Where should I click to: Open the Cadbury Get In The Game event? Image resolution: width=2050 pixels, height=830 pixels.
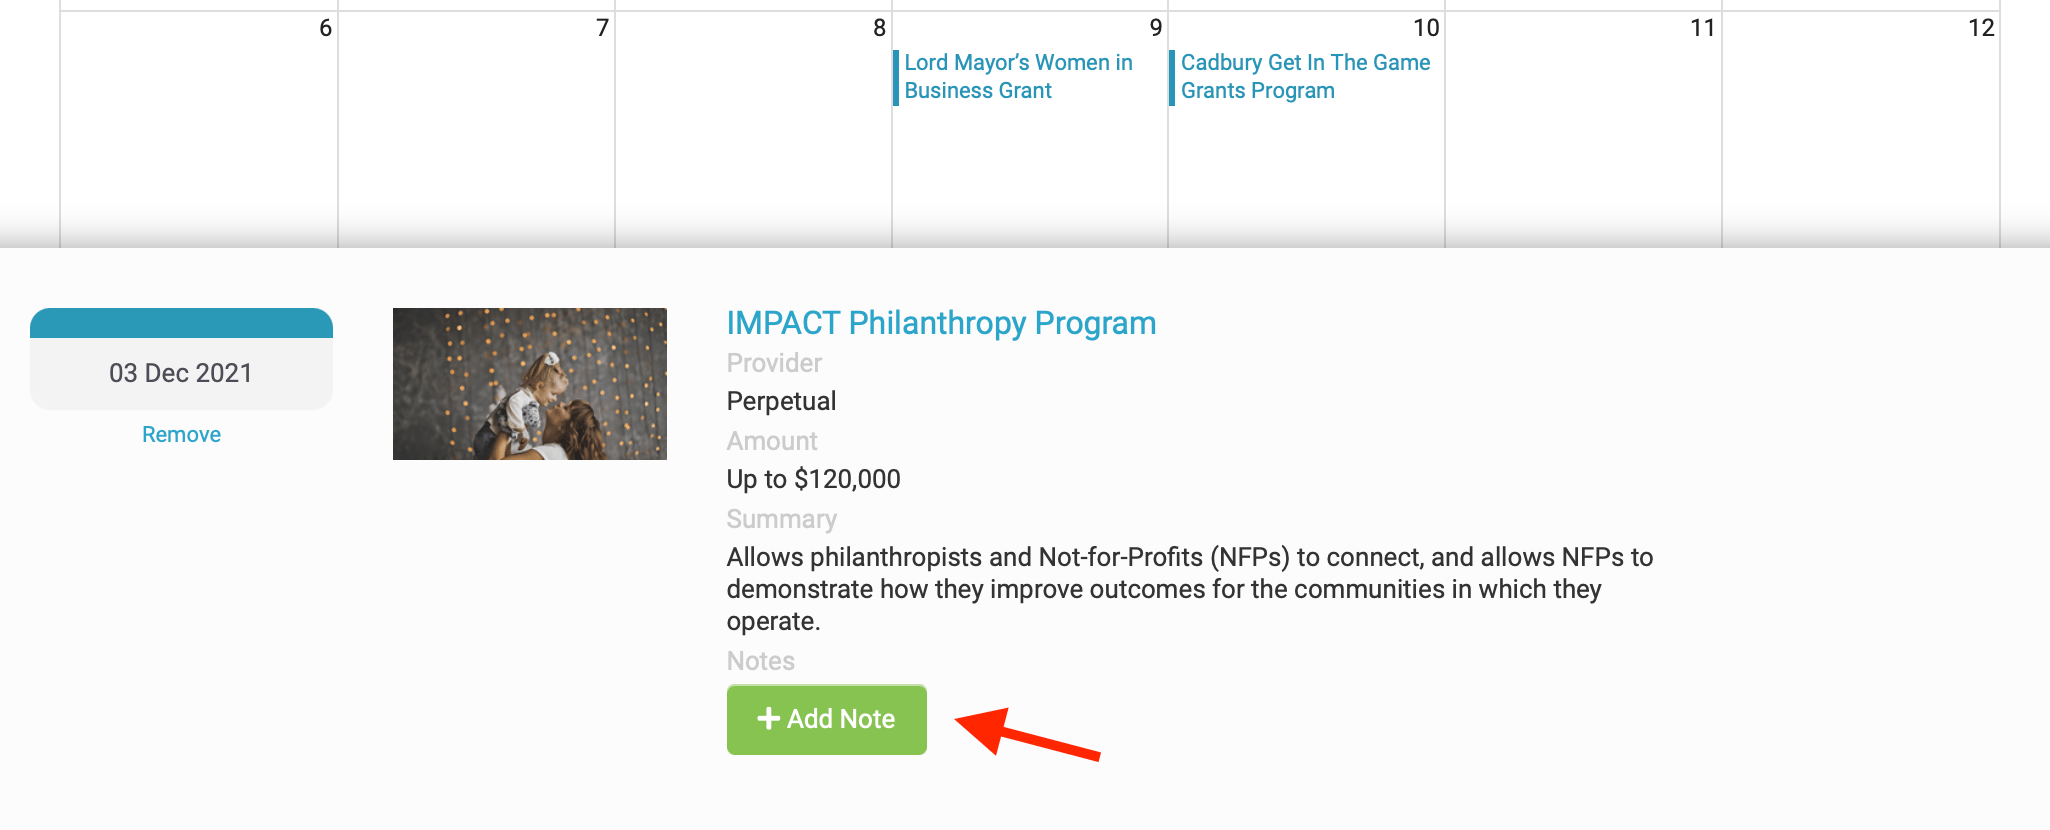point(1305,77)
